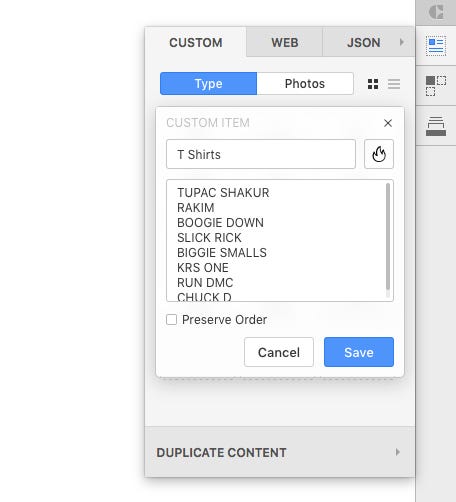Open the populate content panel icon
The width and height of the screenshot is (456, 502).
click(436, 46)
